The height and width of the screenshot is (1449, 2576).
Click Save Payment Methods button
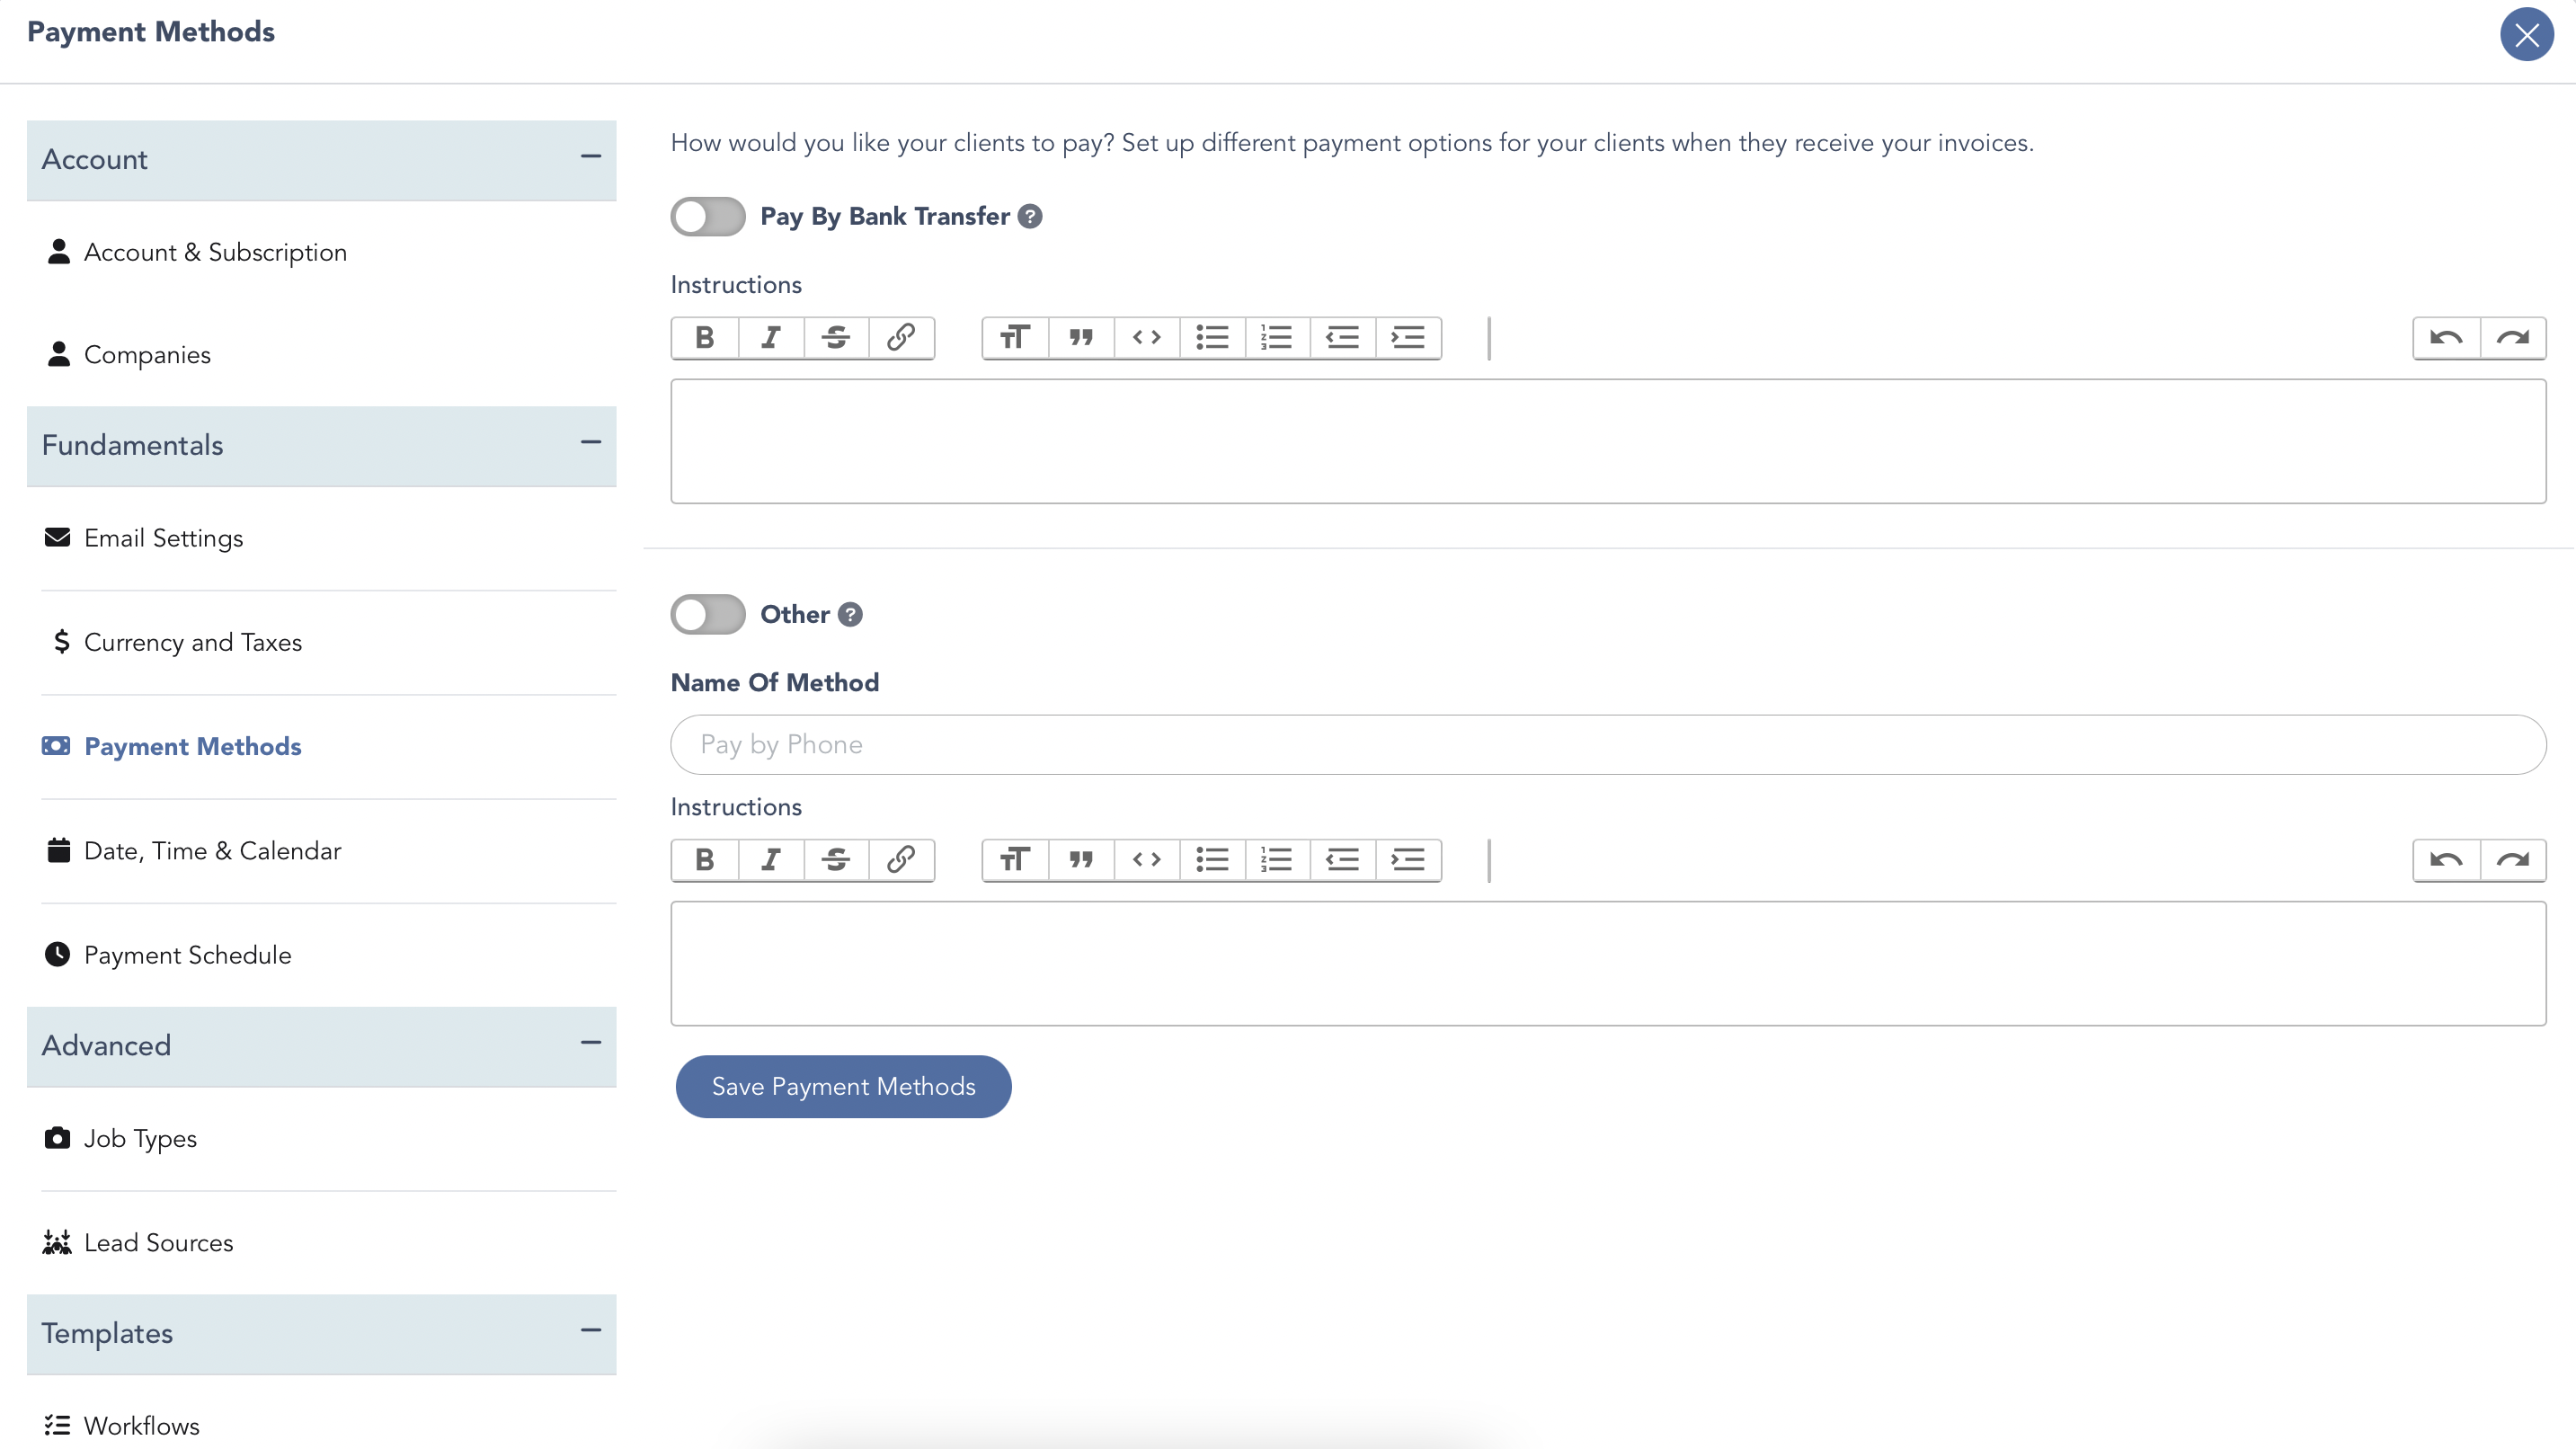tap(844, 1087)
